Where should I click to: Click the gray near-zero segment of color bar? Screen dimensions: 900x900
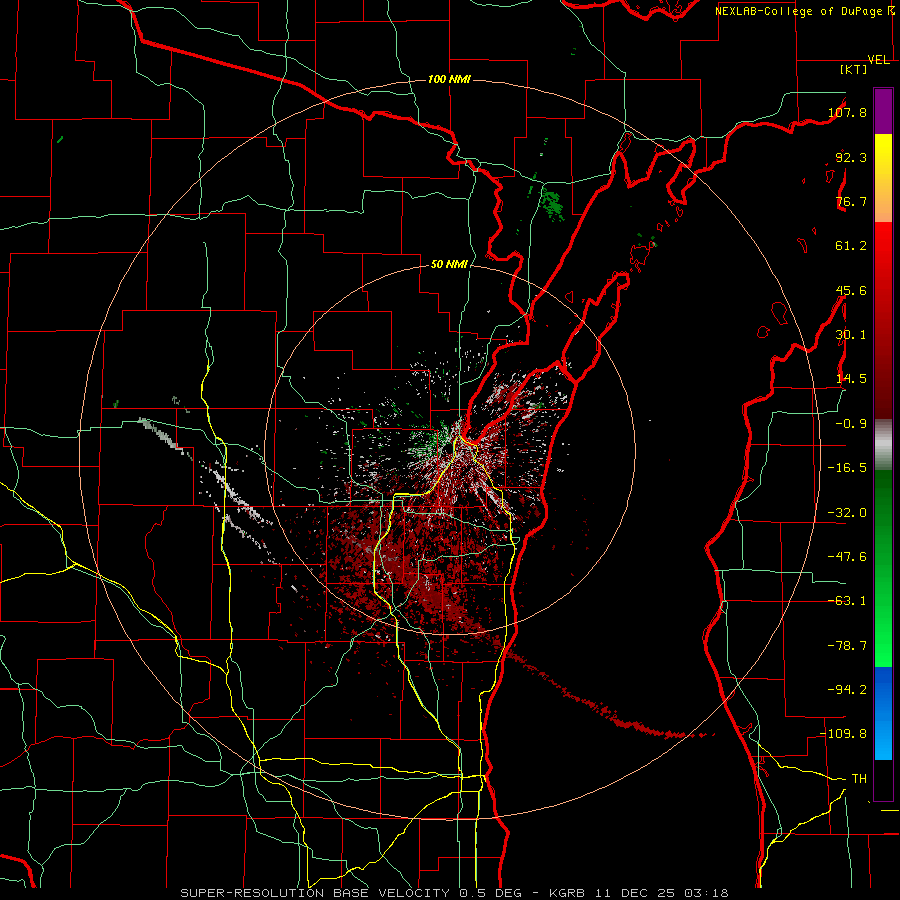[883, 445]
